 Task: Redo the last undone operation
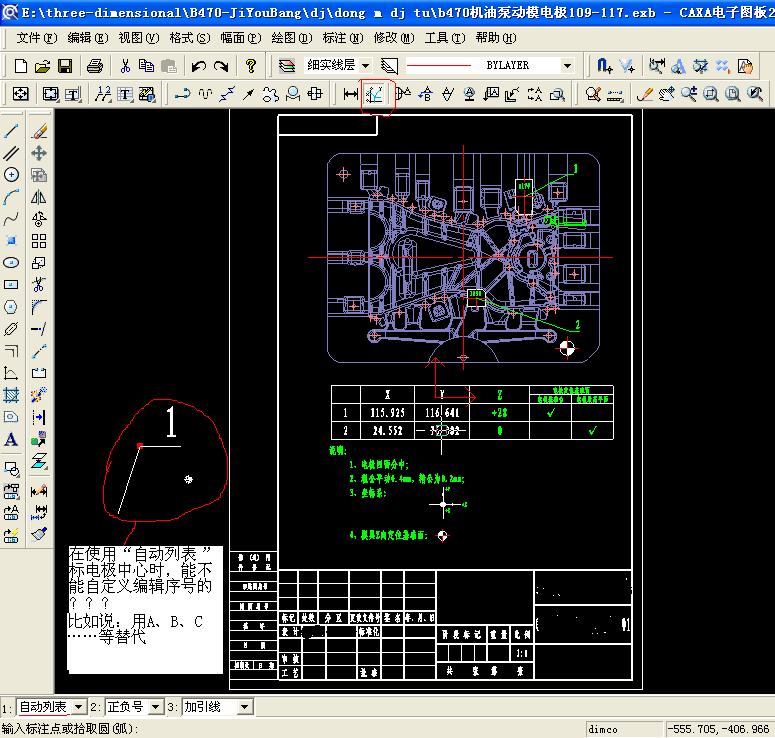(x=221, y=66)
